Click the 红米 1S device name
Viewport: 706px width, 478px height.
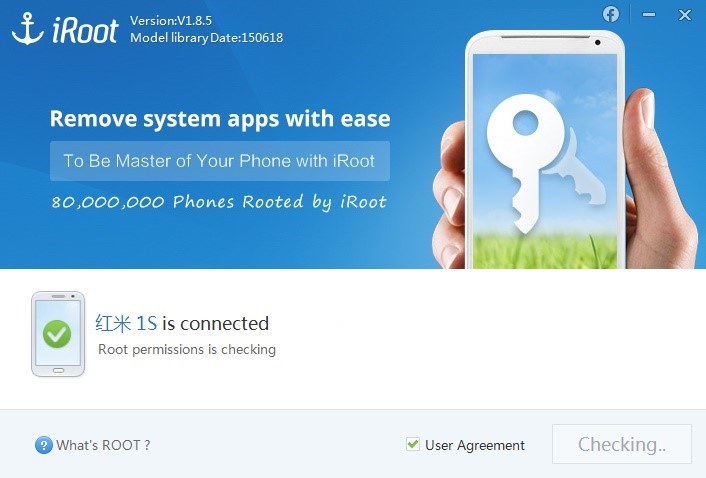tap(126, 323)
